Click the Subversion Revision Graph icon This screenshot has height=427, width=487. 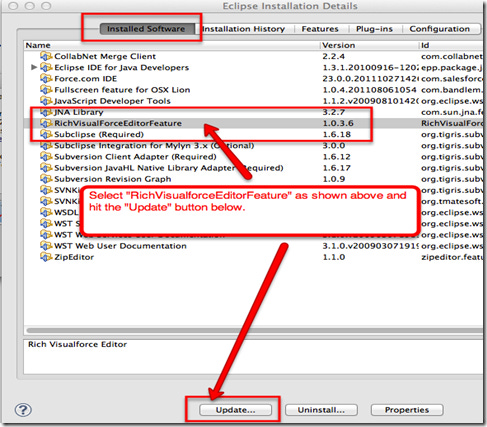(x=46, y=179)
